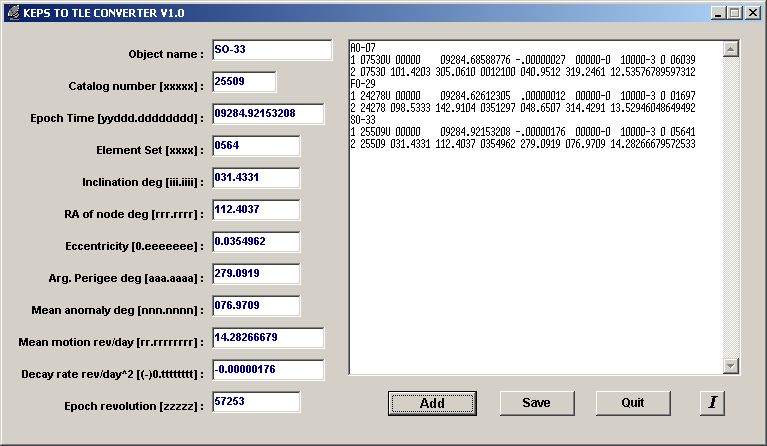Close the KEPS TO TLE CONVERTER window
Image resolution: width=767 pixels, height=446 pixels.
point(753,13)
